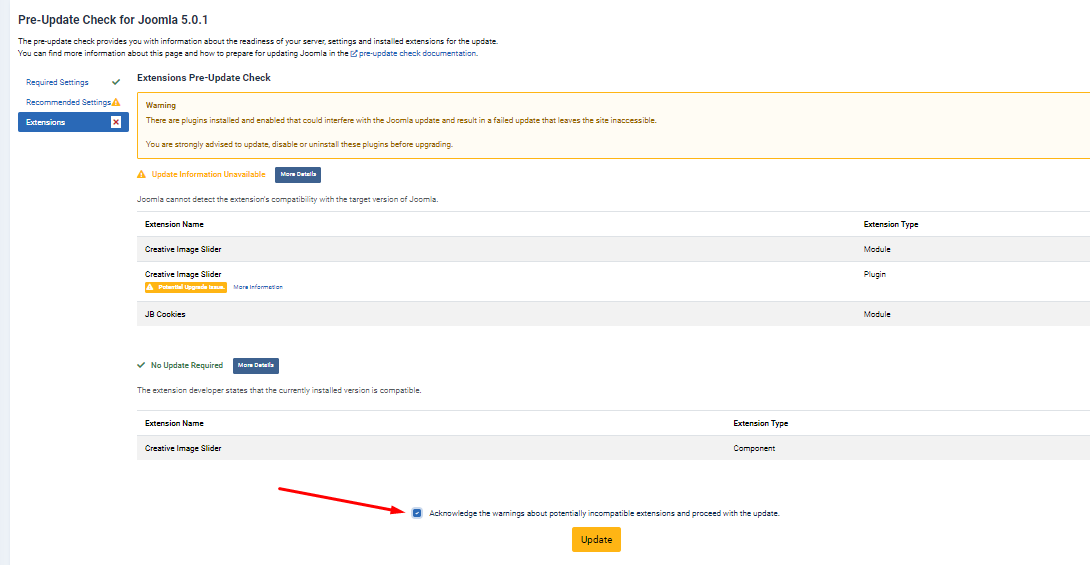
Task: Click the warning triangle next to Update Information Unavailable
Action: (x=142, y=174)
